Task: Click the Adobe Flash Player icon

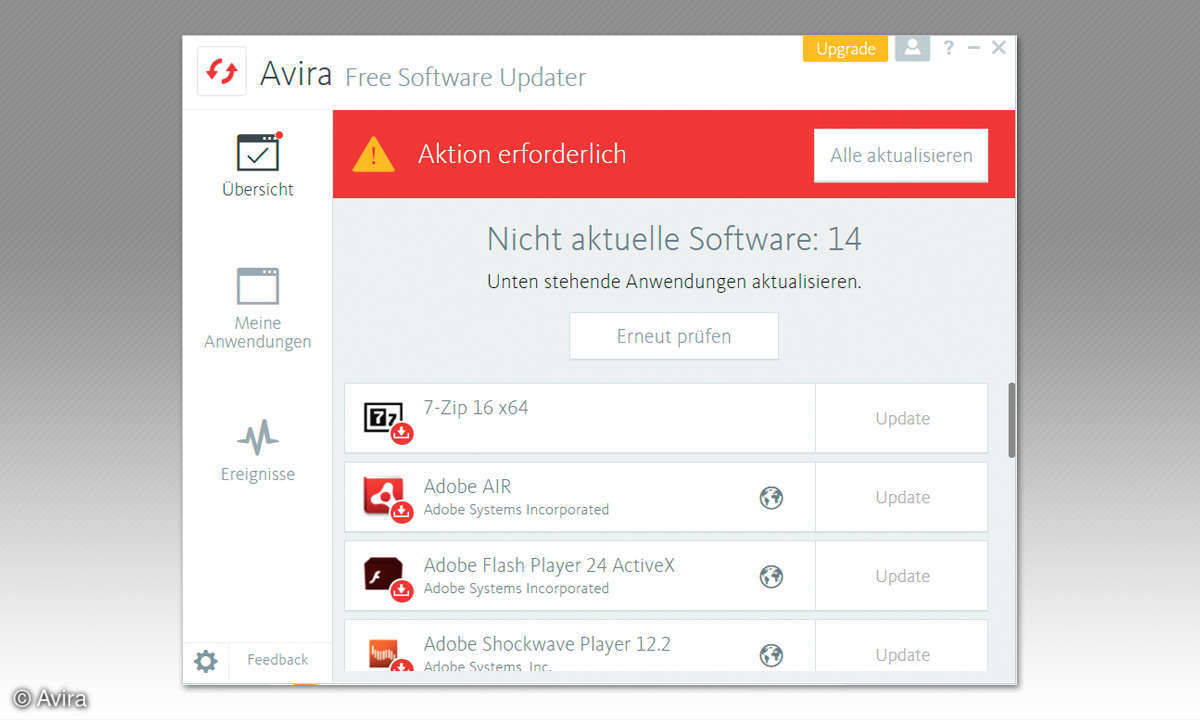Action: [x=387, y=578]
